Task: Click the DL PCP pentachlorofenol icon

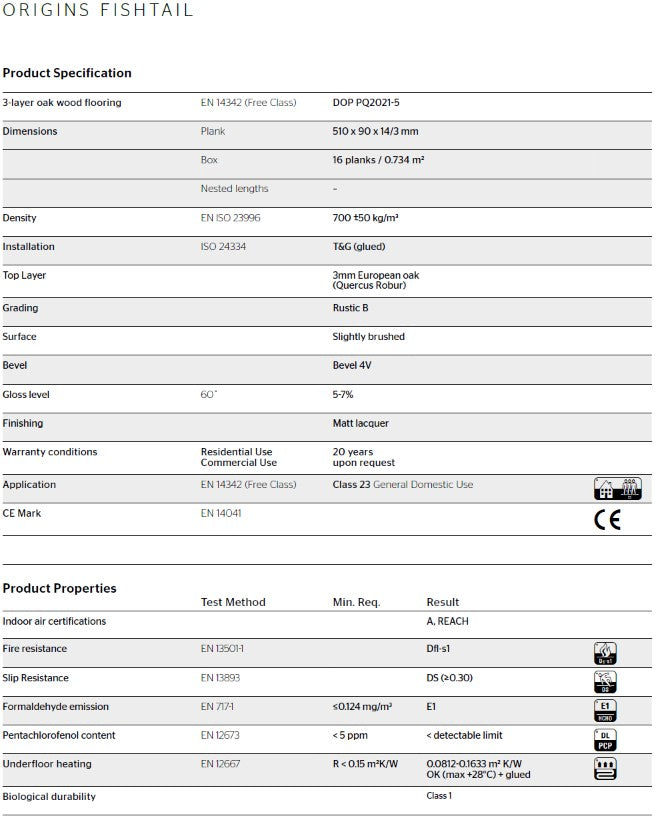Action: pyautogui.click(x=605, y=740)
